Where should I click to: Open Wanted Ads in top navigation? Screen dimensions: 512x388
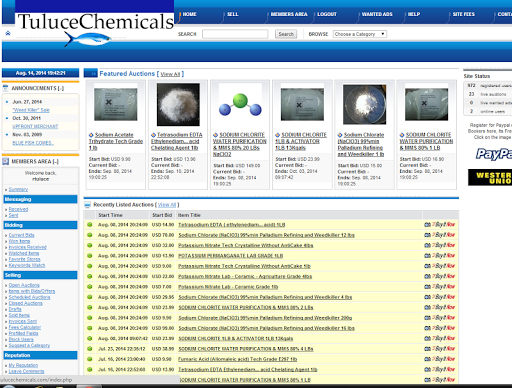(377, 14)
